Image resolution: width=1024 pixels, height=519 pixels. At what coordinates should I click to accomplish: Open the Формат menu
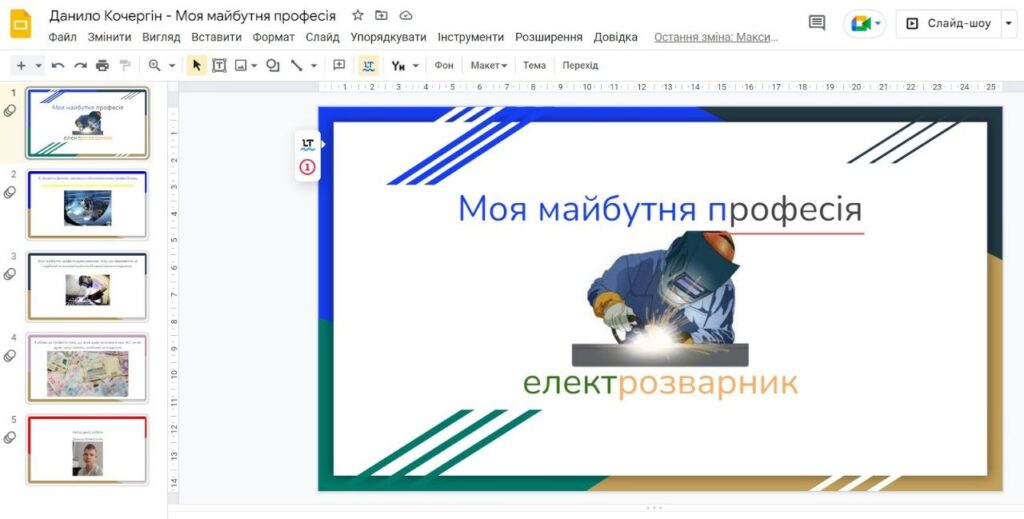point(274,37)
